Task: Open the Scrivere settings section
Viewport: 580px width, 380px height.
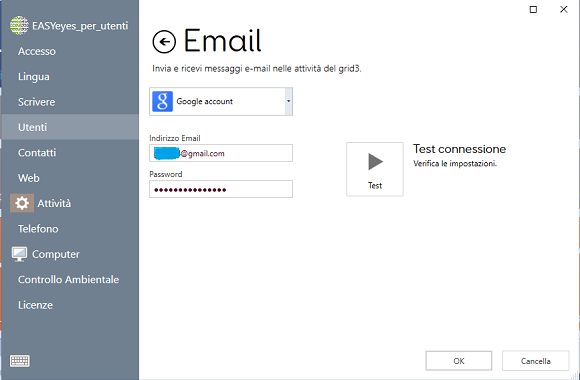Action: coord(37,102)
